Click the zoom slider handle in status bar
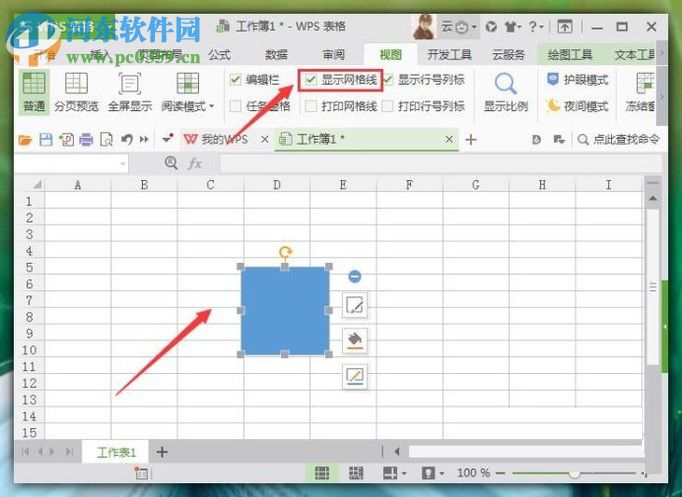Image resolution: width=682 pixels, height=497 pixels. [574, 474]
